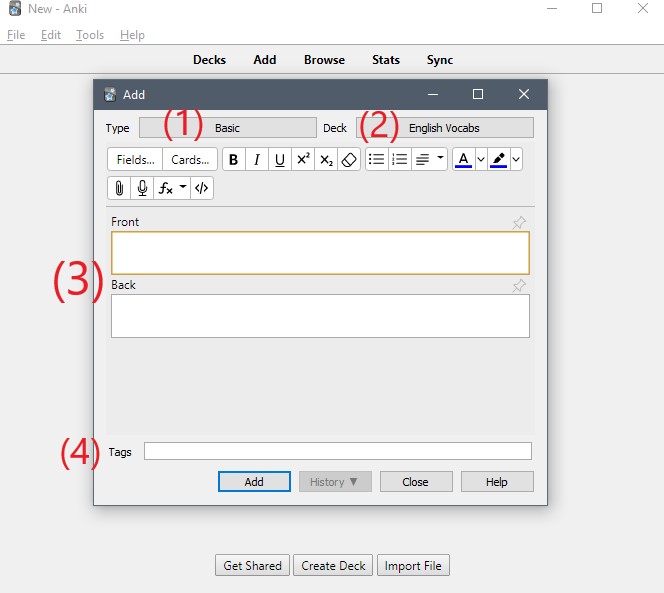Click the Create Deck button

pos(333,565)
